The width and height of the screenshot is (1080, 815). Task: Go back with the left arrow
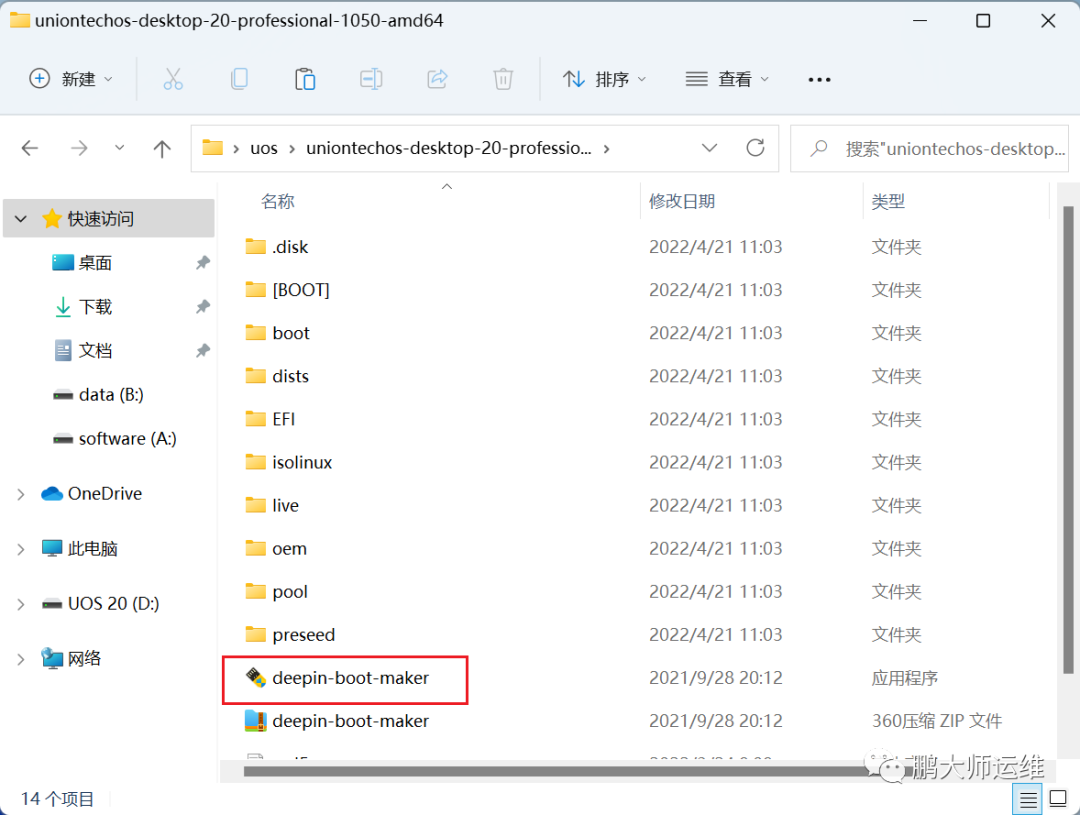[x=30, y=148]
